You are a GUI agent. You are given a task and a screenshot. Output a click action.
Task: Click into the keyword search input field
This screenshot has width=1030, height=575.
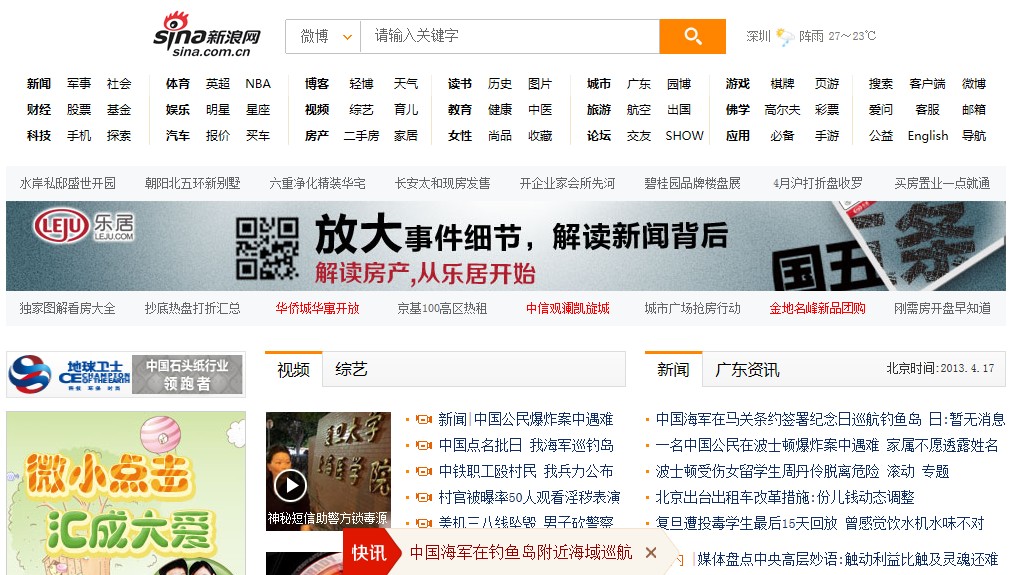510,37
